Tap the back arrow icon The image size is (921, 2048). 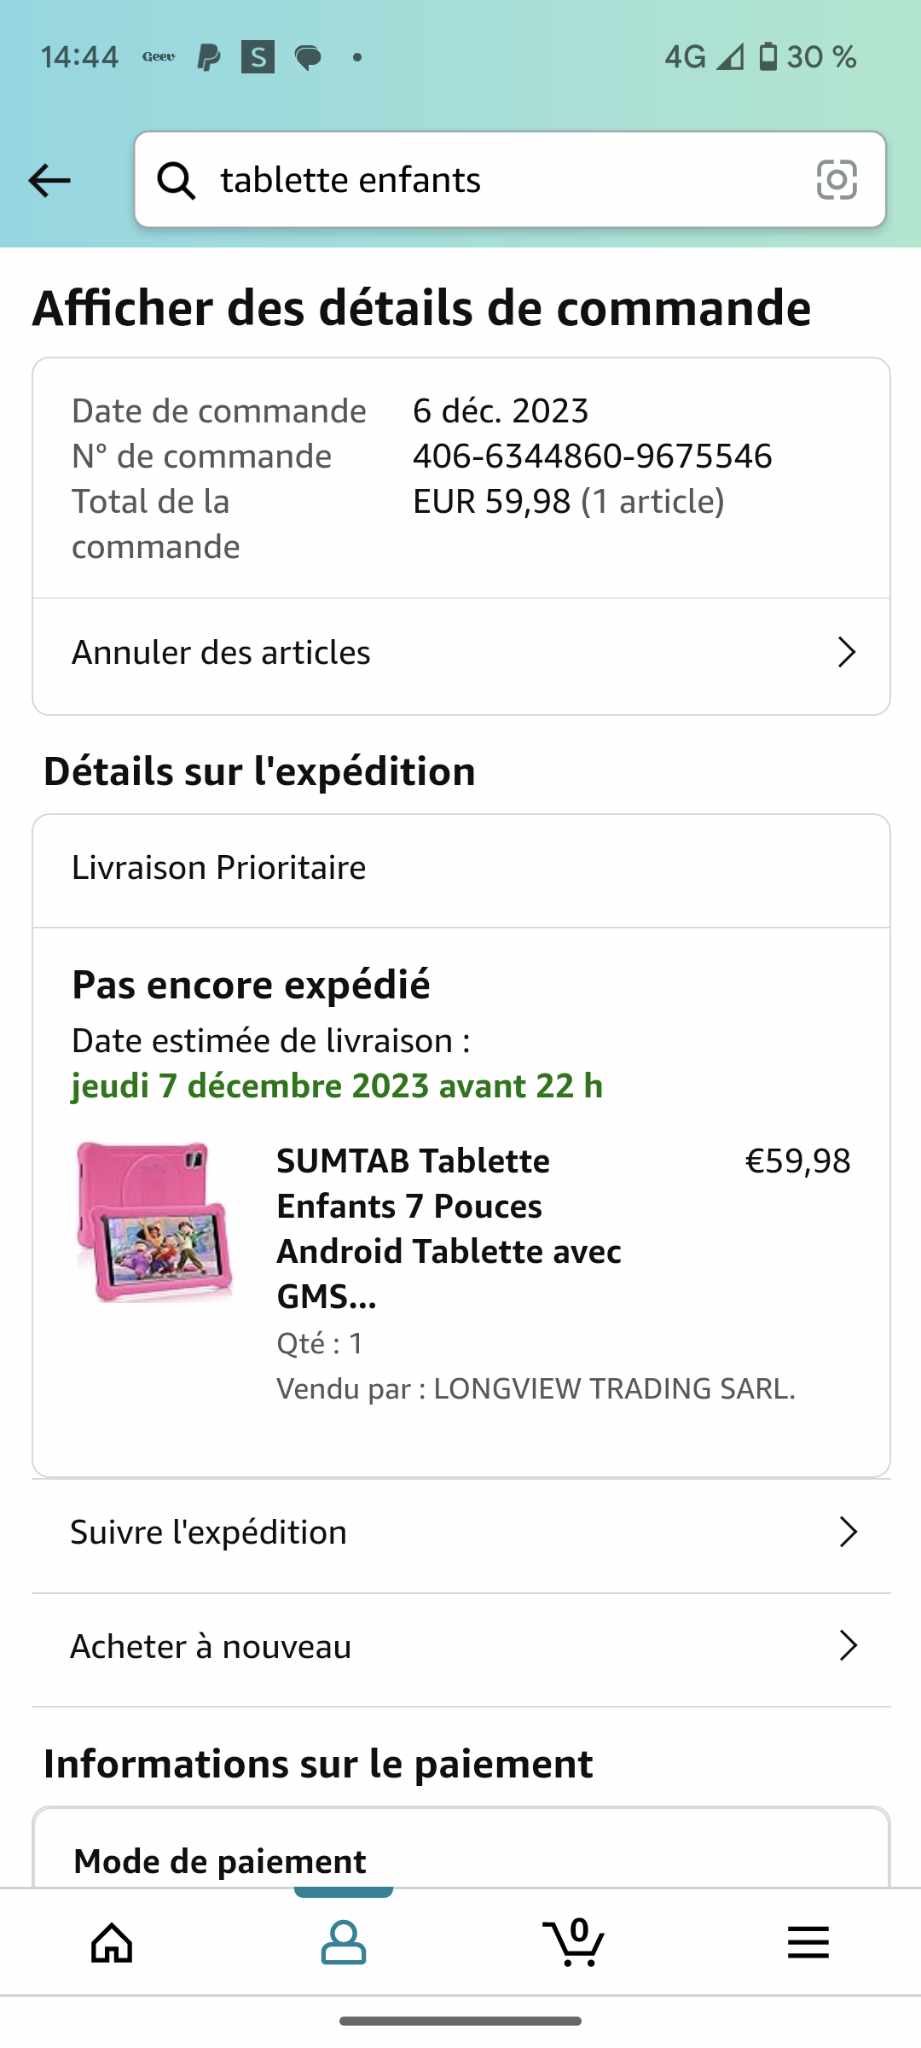coord(50,181)
